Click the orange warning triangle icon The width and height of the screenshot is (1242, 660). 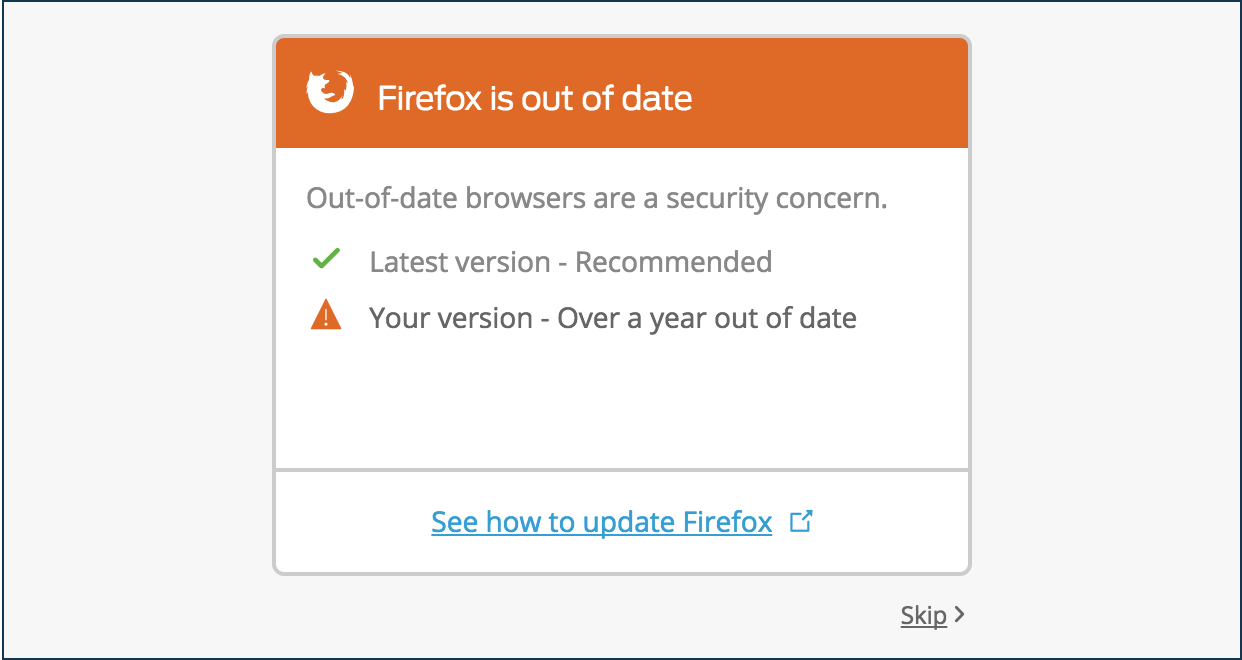(326, 317)
